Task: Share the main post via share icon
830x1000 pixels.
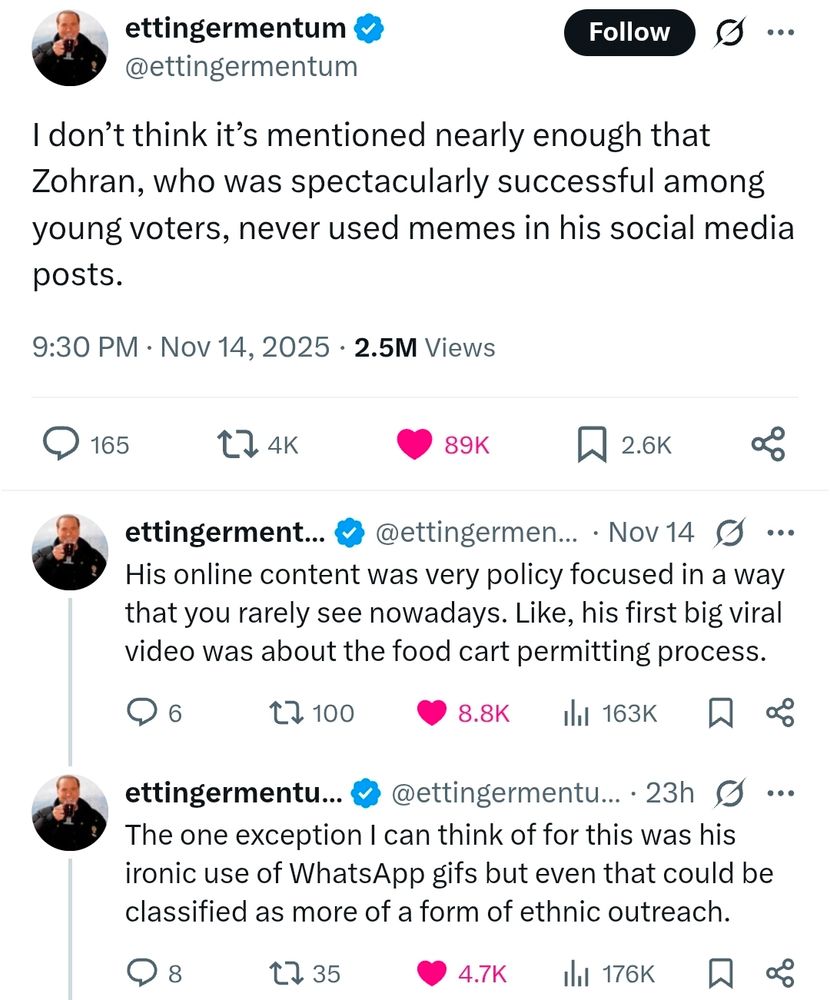Action: (x=768, y=444)
